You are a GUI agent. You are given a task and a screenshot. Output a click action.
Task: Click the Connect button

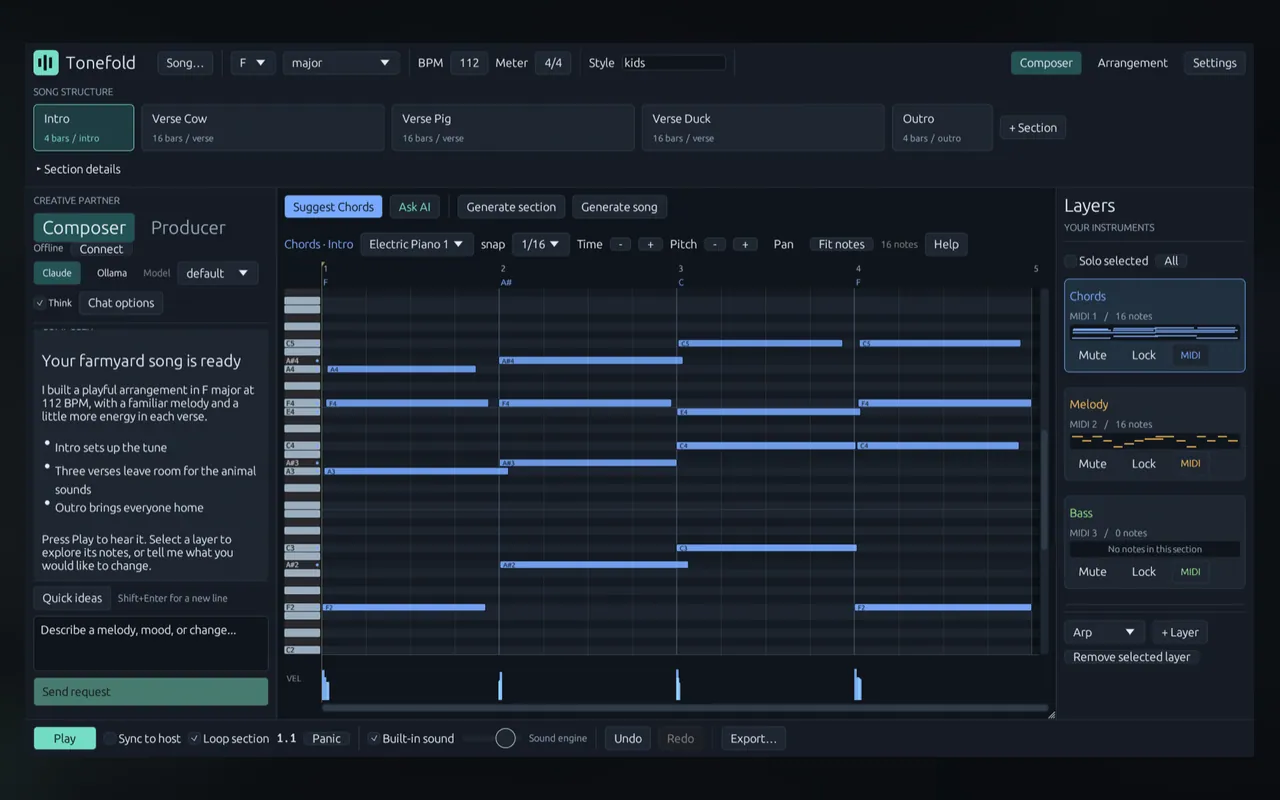click(x=101, y=249)
